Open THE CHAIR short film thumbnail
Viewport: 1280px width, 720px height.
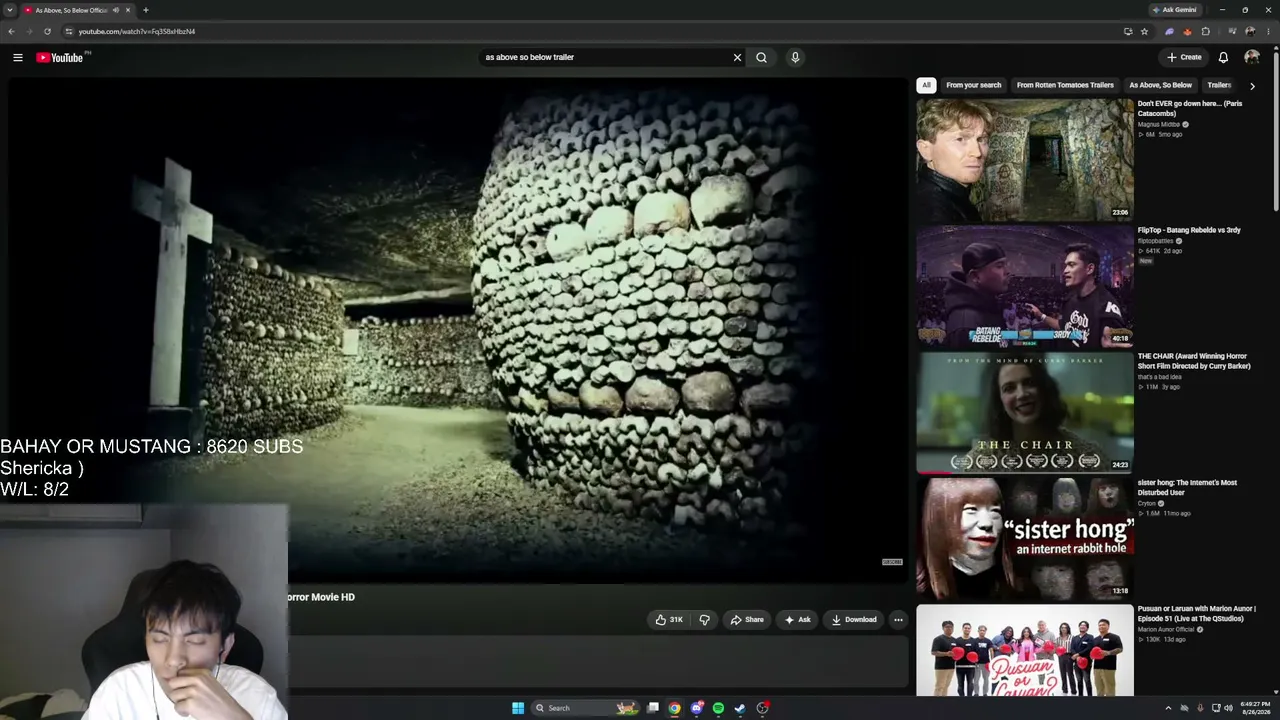click(1025, 412)
